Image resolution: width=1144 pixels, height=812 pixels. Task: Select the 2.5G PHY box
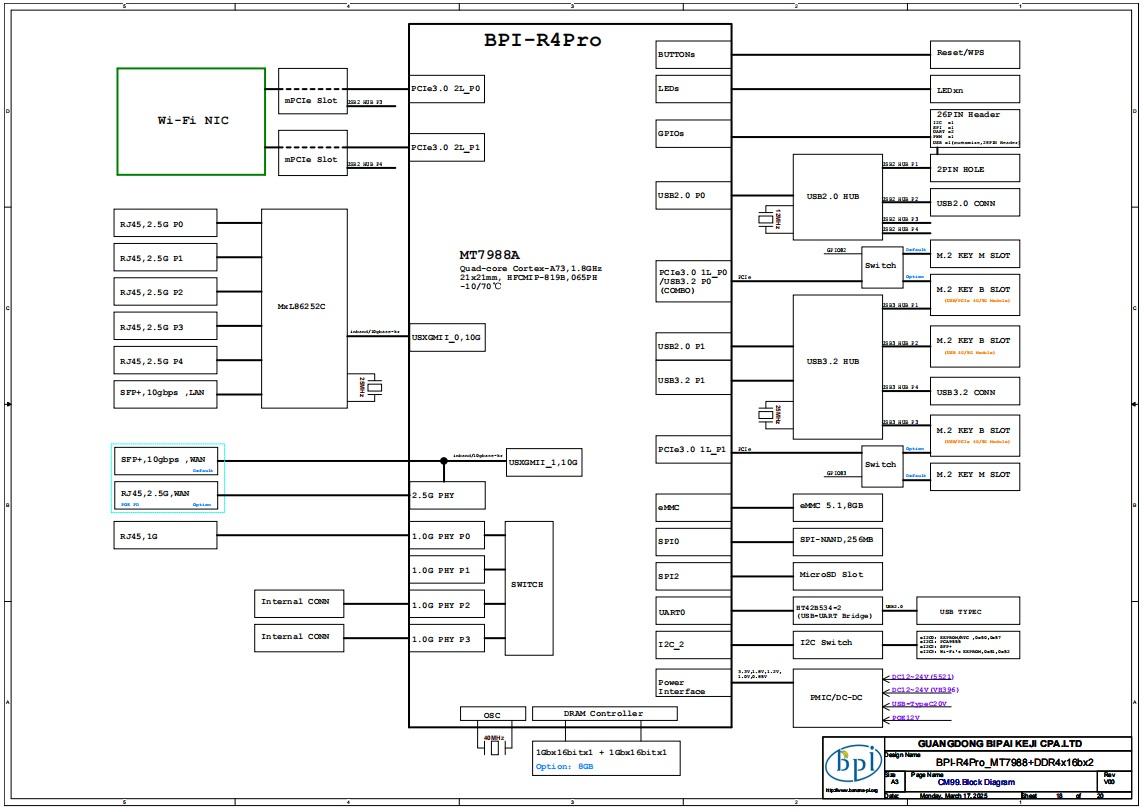coord(447,495)
